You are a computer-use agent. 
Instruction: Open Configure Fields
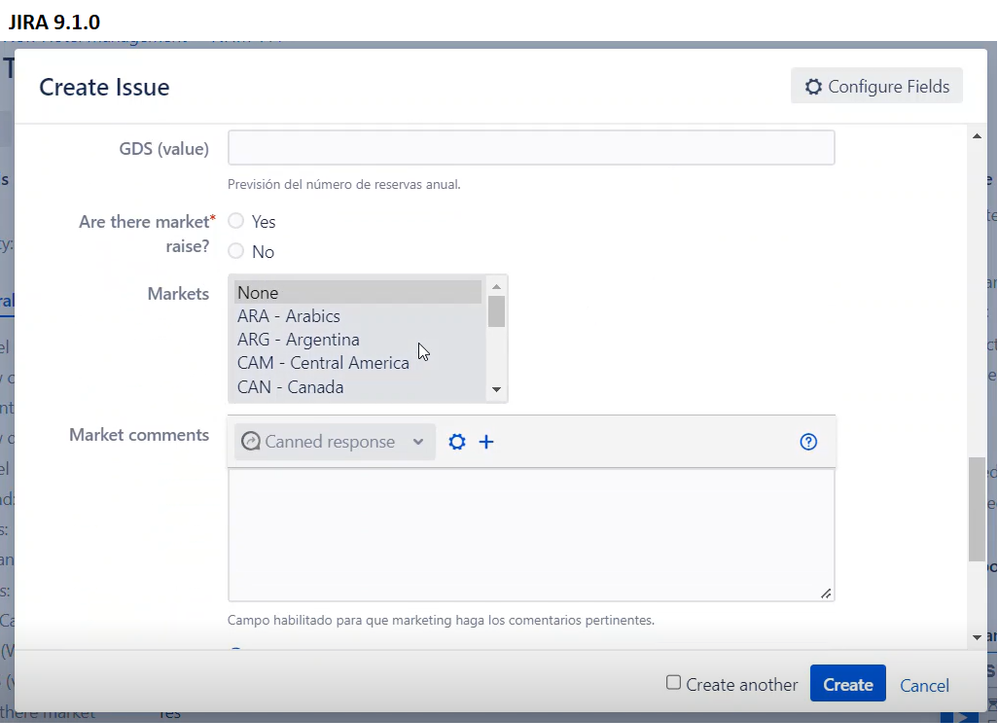(877, 86)
